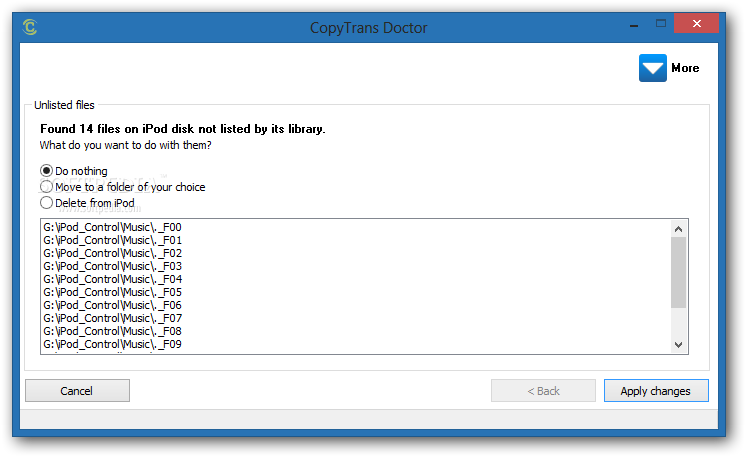The width and height of the screenshot is (746, 457).
Task: Click the CopyTrans logo icon in title bar
Action: pos(30,27)
